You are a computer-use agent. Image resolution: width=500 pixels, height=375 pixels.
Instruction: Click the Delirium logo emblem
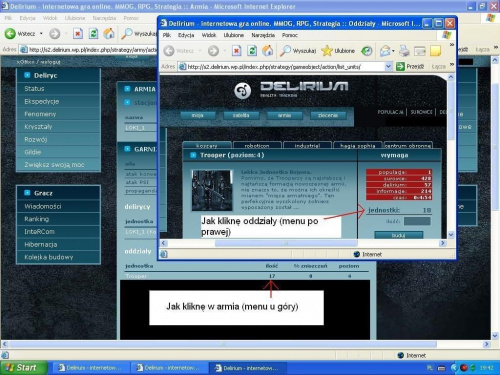pyautogui.click(x=242, y=90)
